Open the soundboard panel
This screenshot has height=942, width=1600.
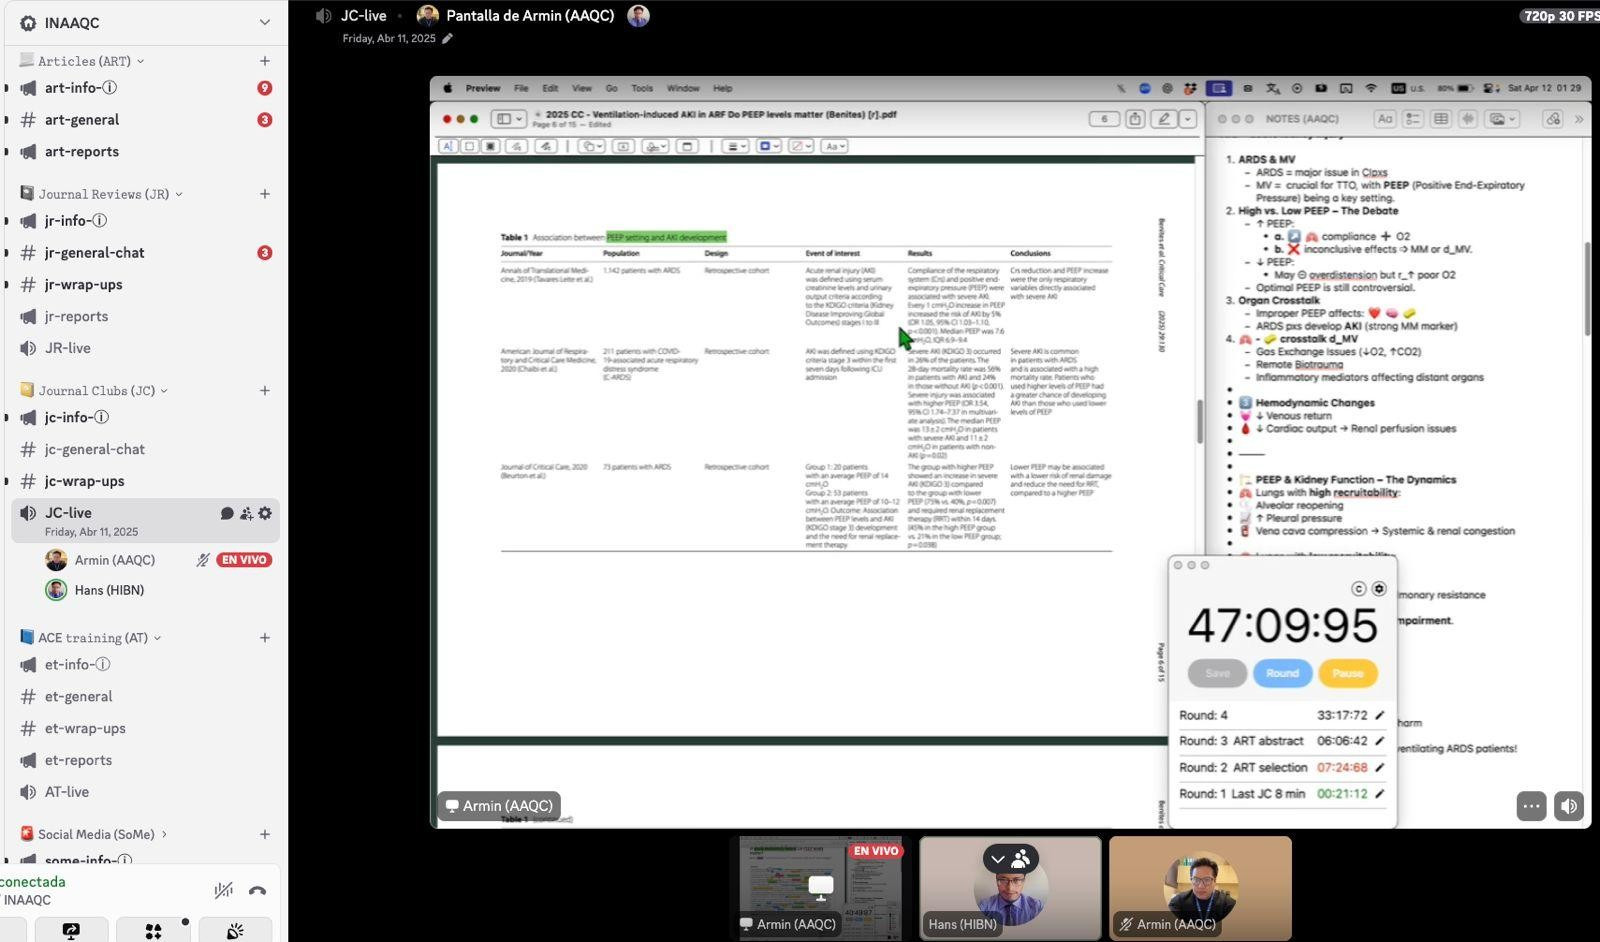coord(235,930)
